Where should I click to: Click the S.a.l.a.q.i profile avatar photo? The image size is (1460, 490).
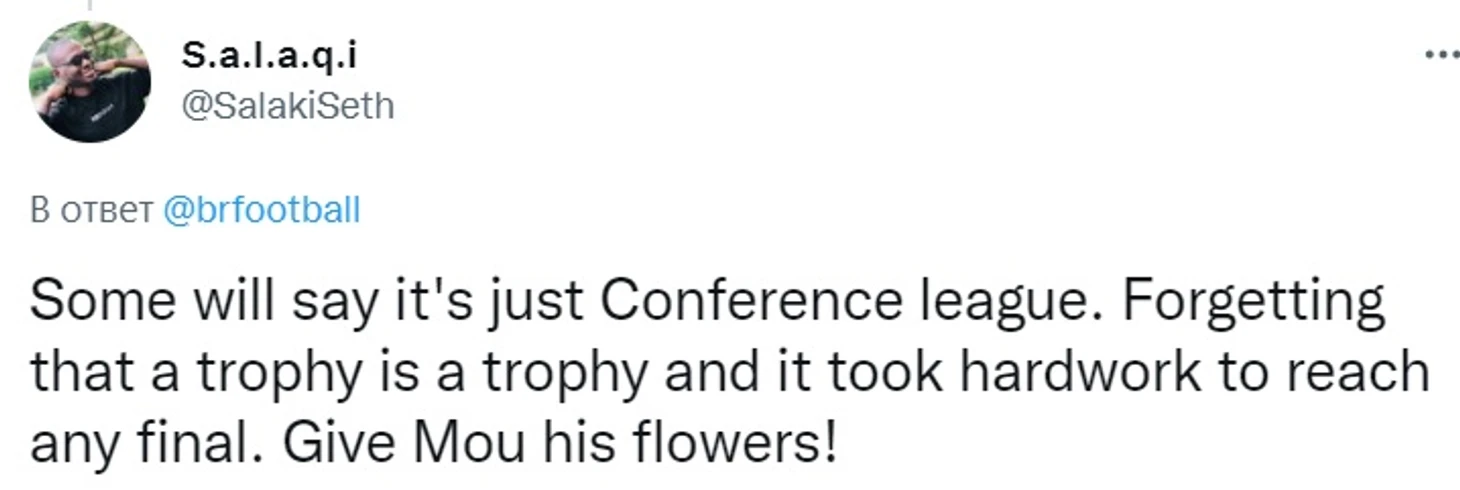click(x=90, y=82)
